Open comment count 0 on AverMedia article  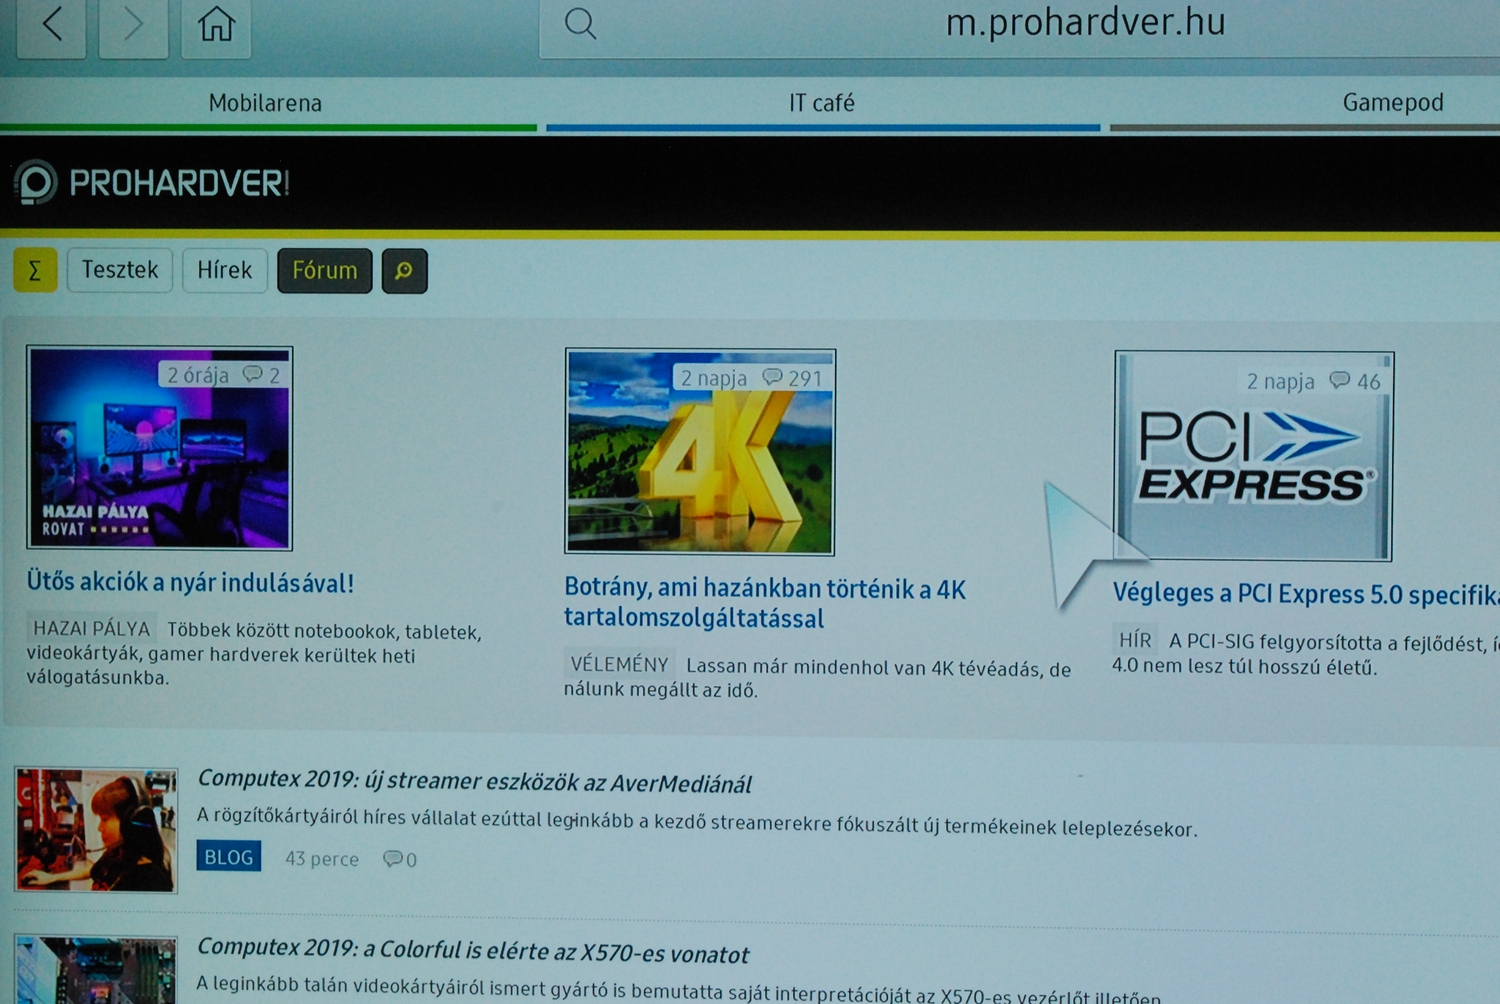(400, 859)
